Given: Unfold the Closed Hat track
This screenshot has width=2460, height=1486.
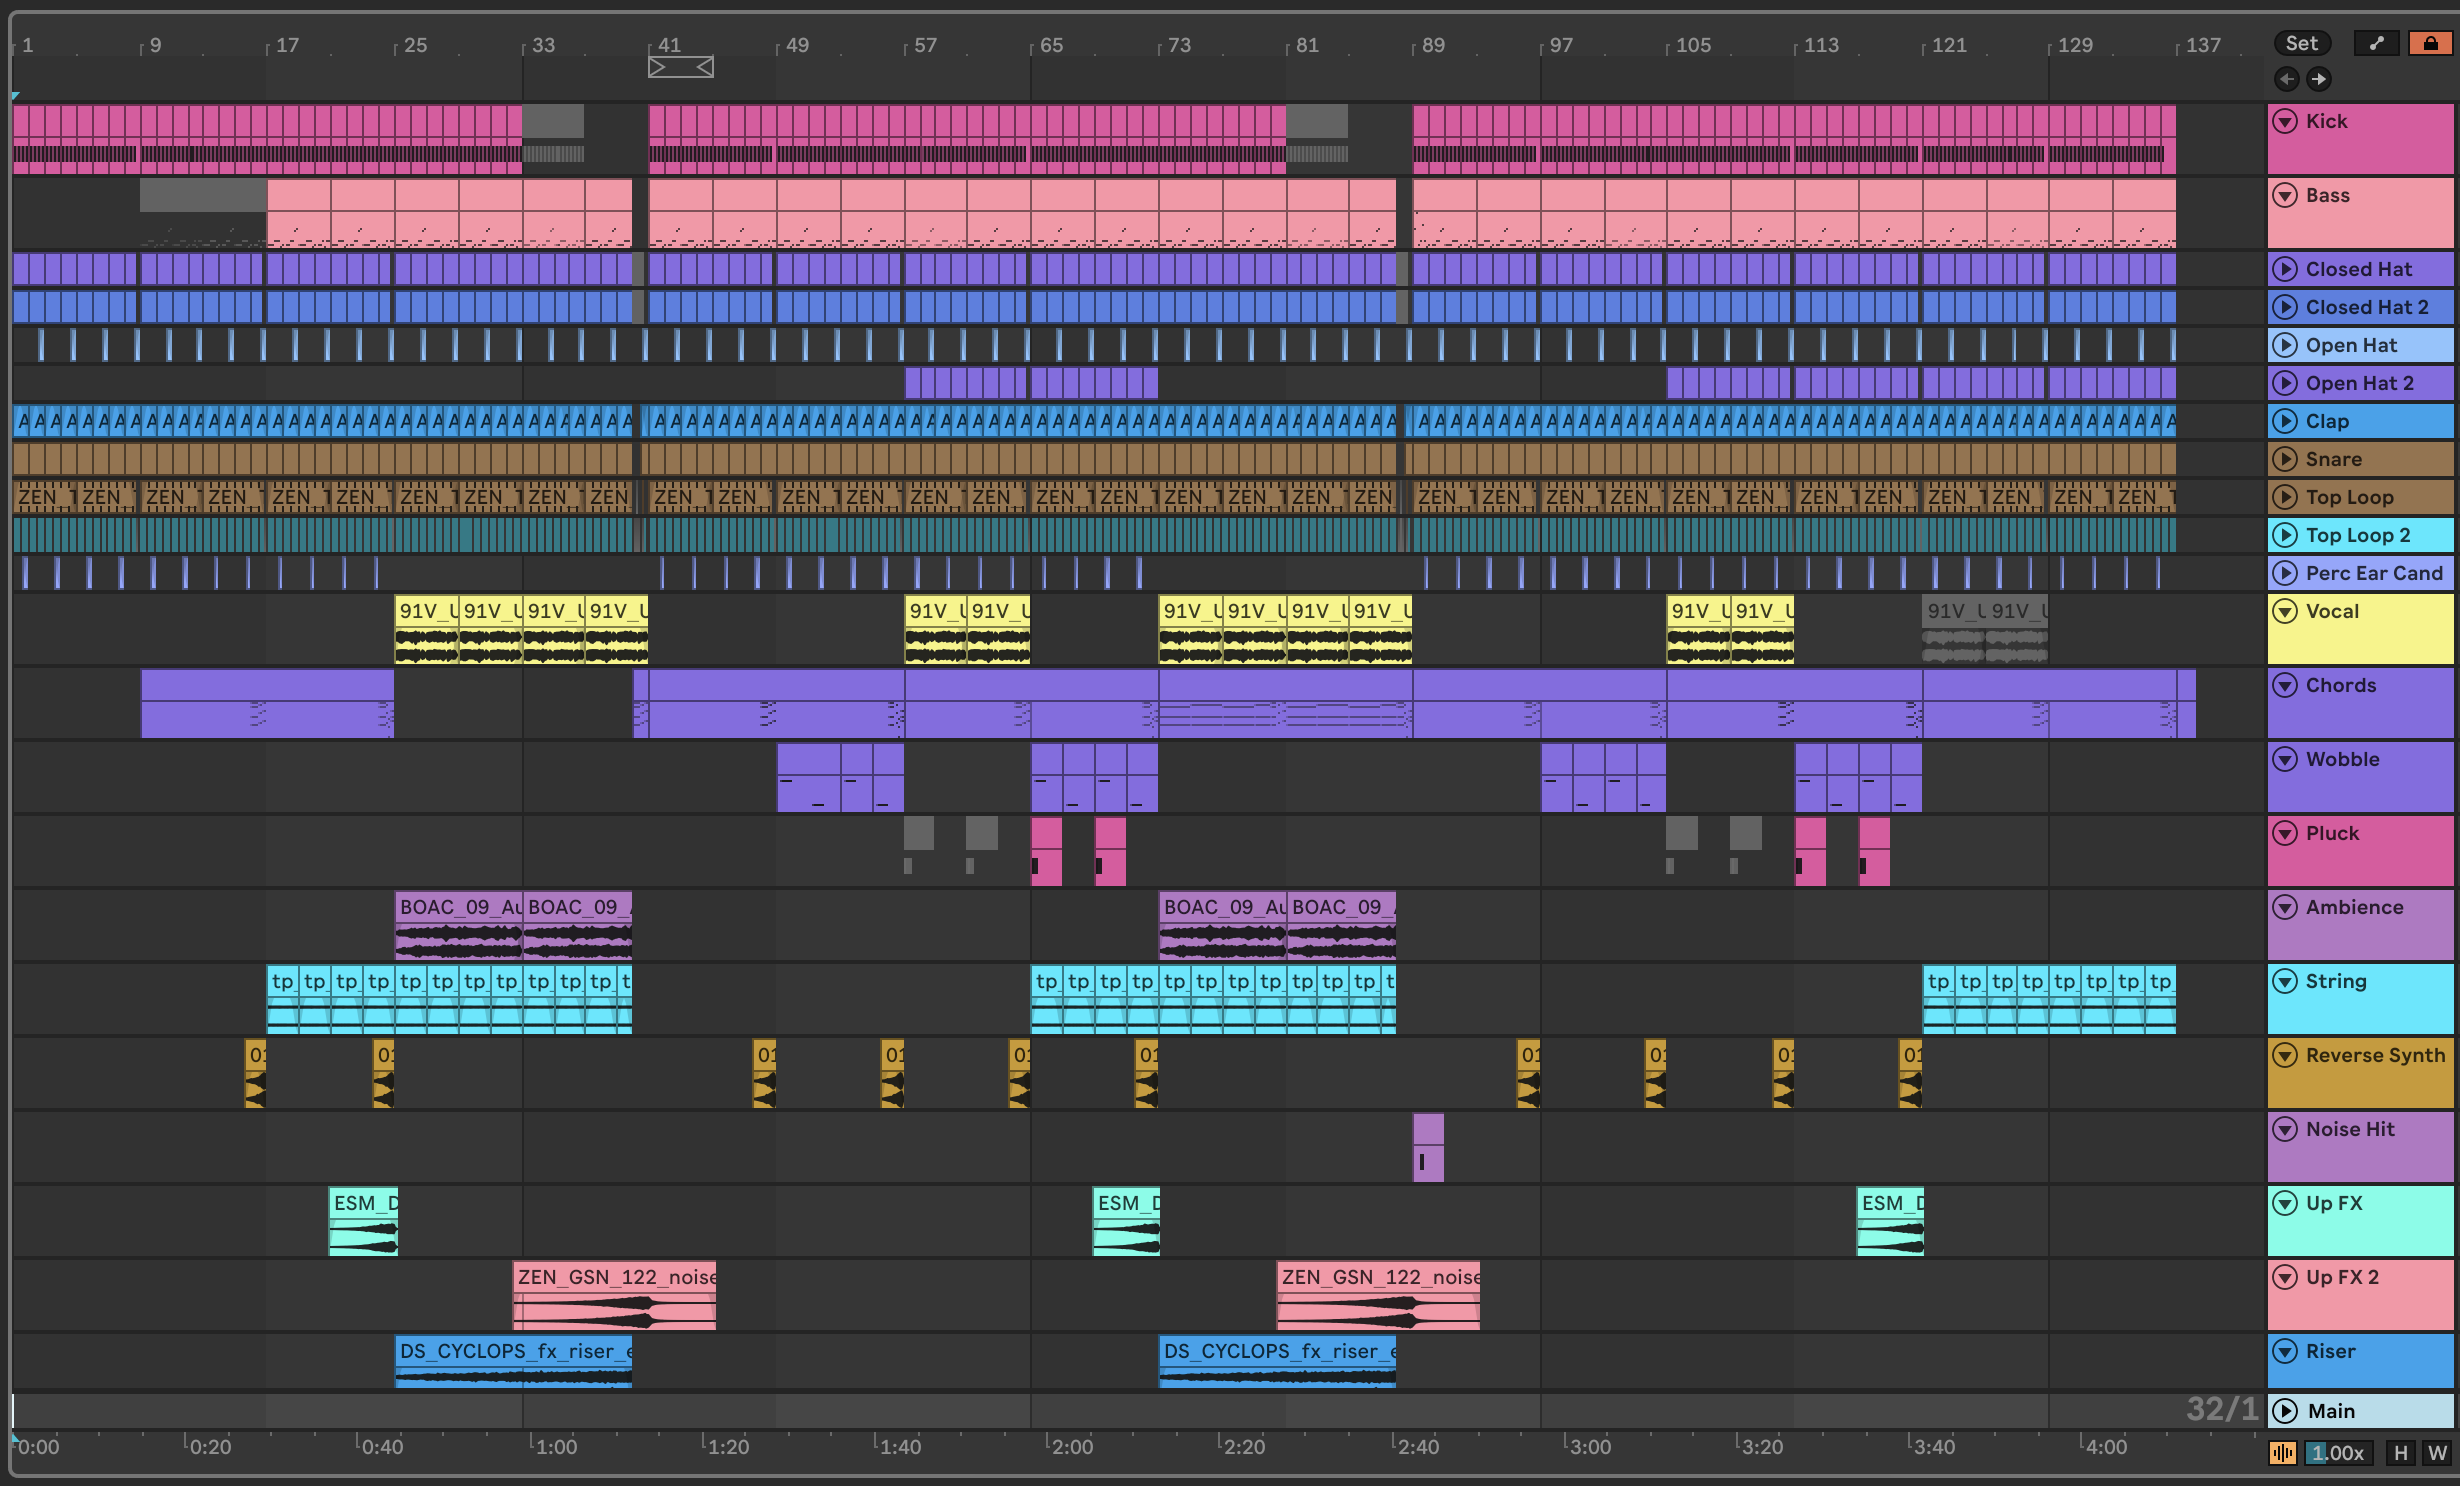Looking at the screenshot, I should [2285, 269].
